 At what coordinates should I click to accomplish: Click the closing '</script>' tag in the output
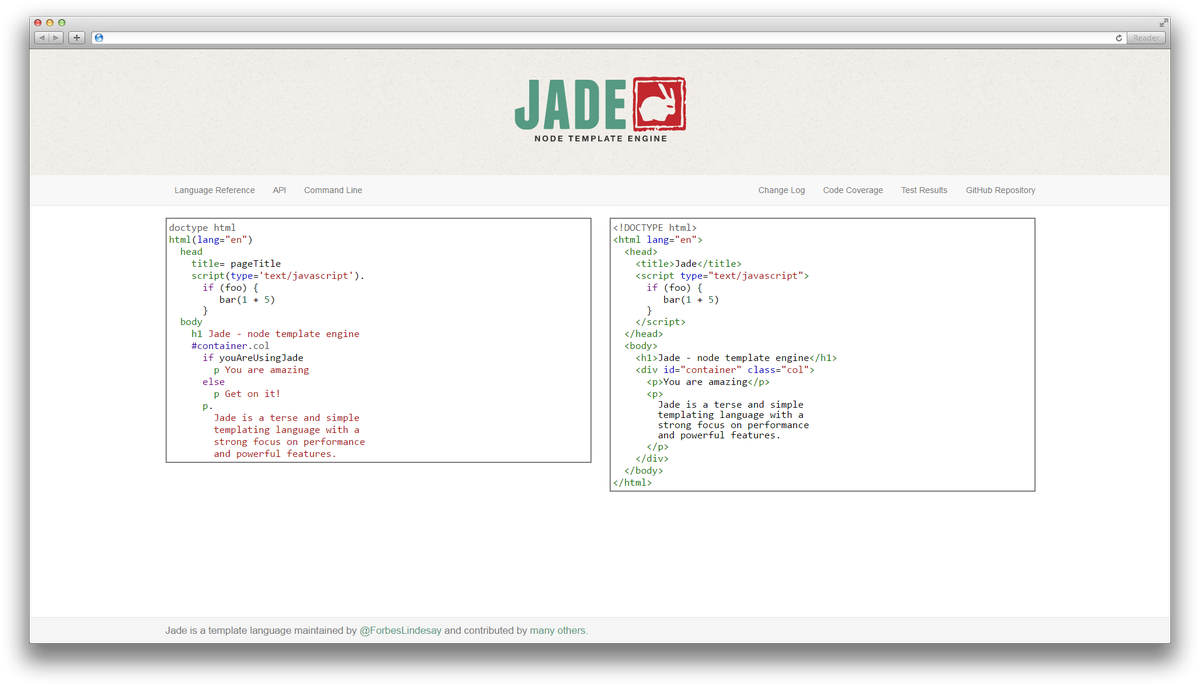[x=660, y=322]
